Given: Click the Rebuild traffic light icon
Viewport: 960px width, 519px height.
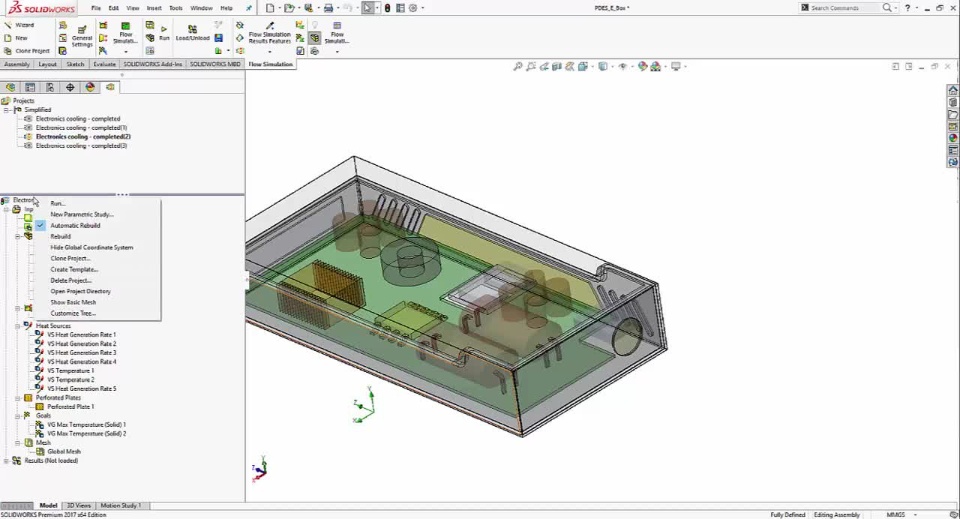Looking at the screenshot, I should pos(388,8).
